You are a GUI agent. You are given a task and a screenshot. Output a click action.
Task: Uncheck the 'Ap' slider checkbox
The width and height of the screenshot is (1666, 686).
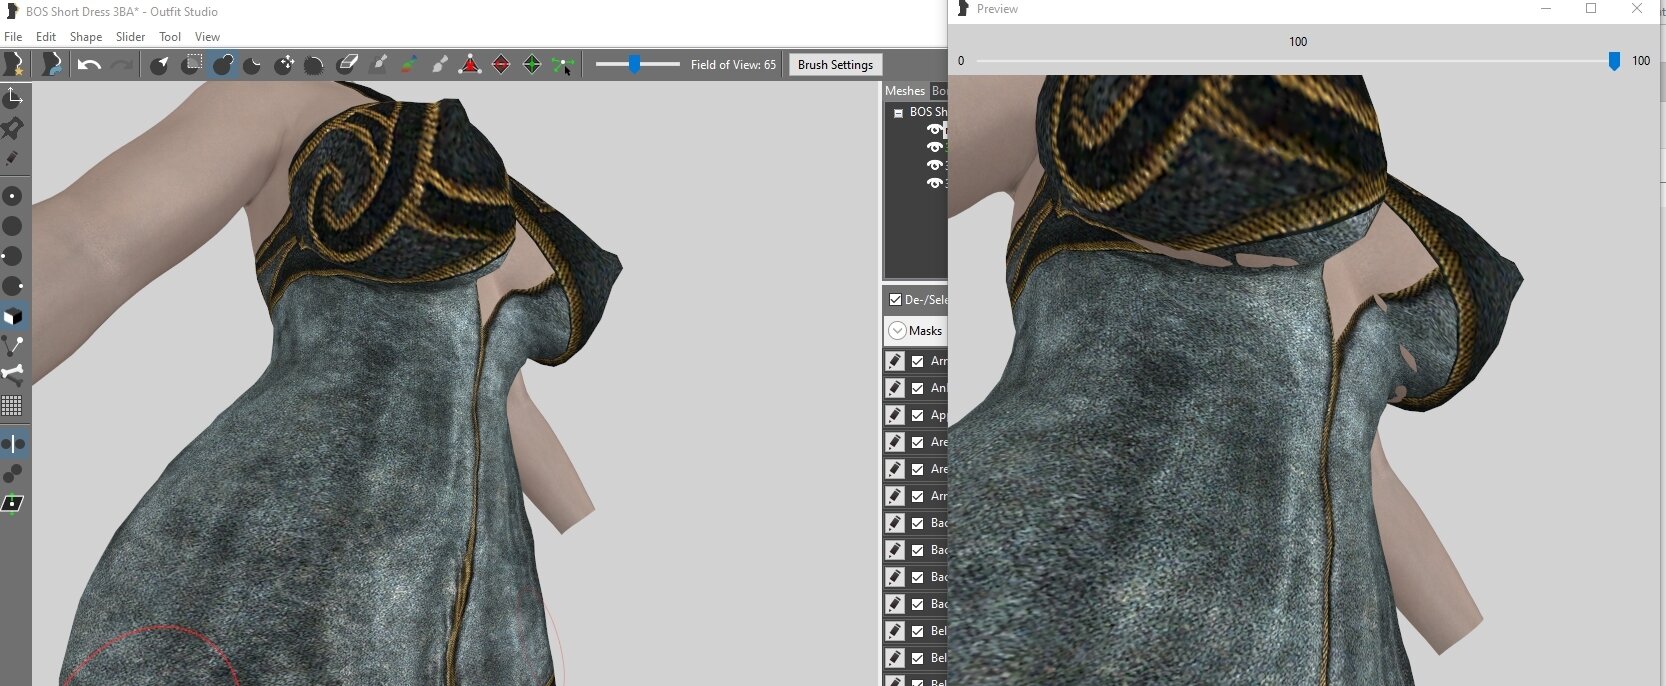coord(918,415)
